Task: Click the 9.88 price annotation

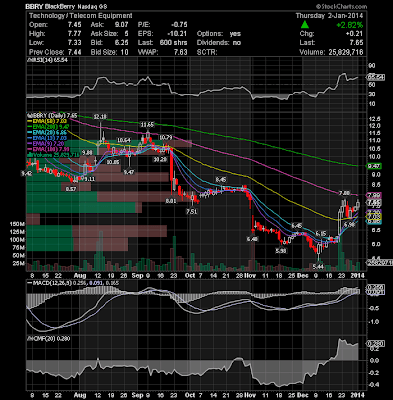Action: click(x=87, y=152)
